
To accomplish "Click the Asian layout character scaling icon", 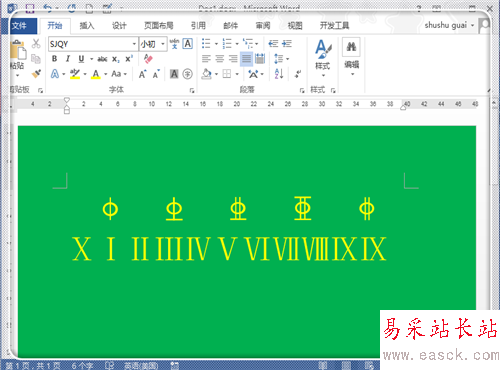I will point(253,74).
